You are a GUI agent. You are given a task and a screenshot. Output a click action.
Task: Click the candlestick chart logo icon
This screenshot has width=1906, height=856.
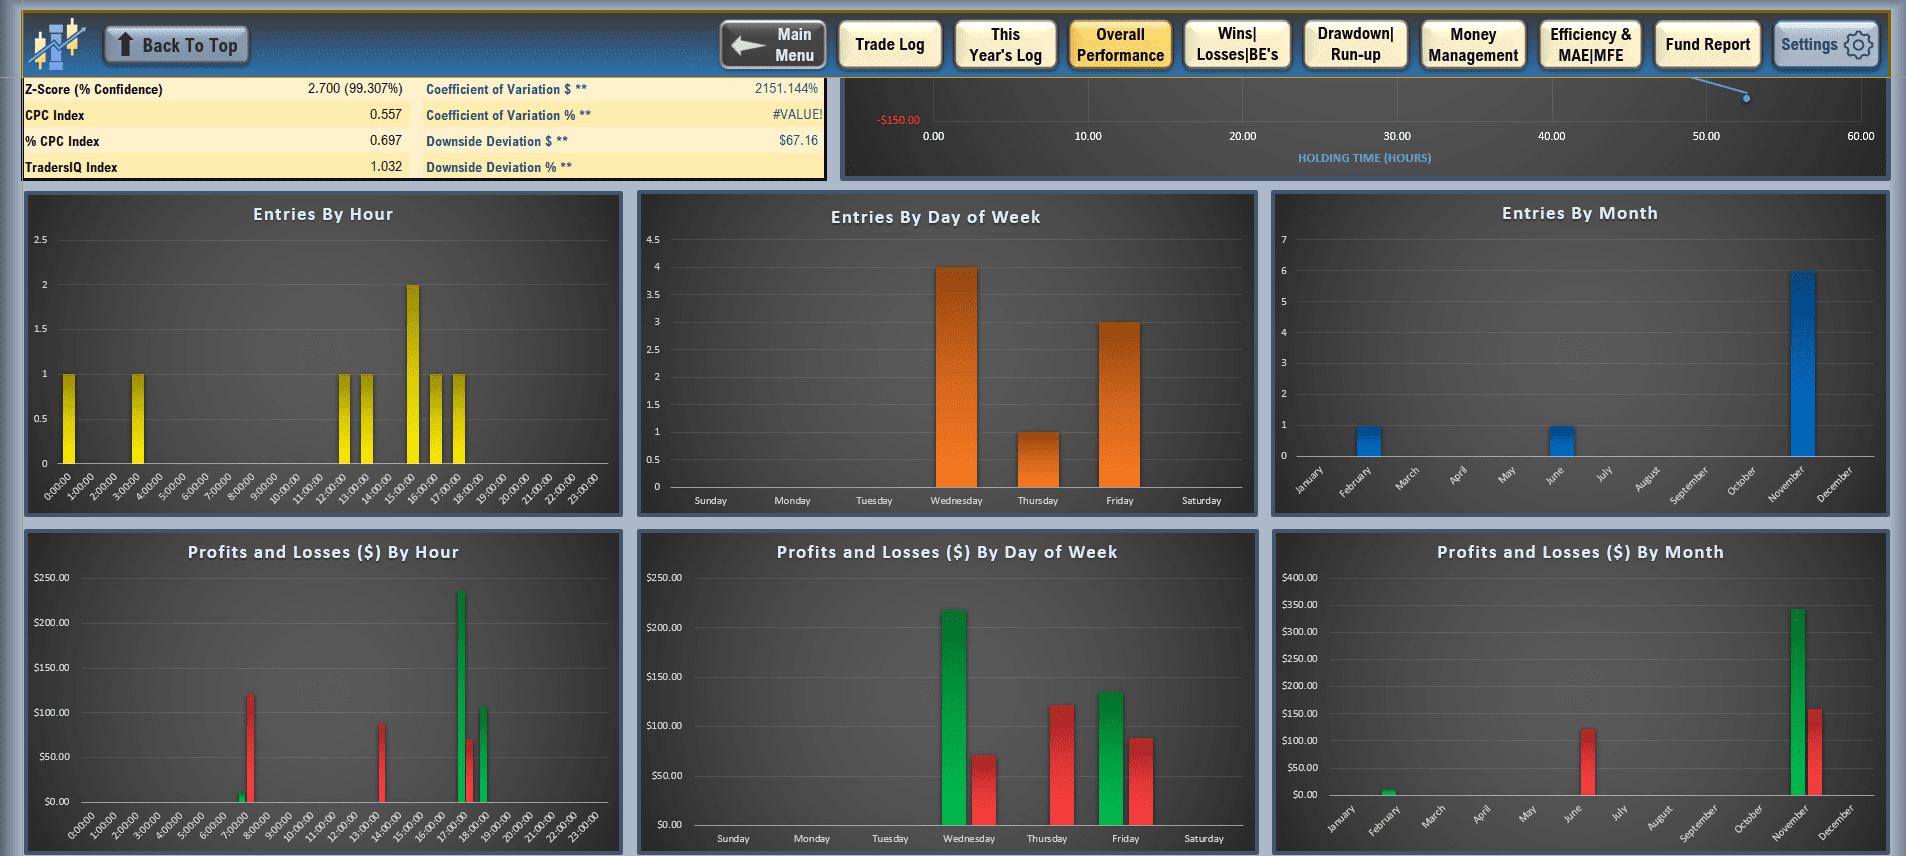point(56,44)
